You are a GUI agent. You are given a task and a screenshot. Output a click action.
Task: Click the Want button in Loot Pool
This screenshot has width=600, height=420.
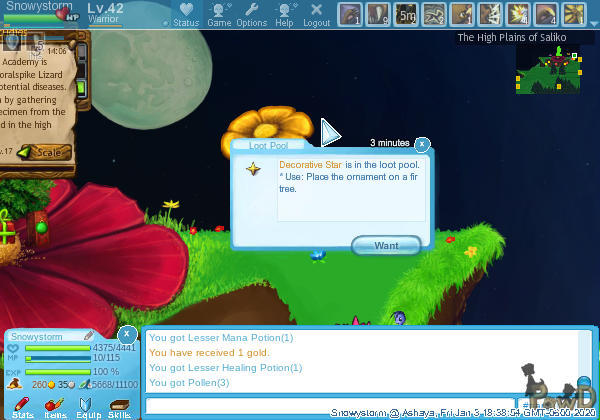point(387,245)
